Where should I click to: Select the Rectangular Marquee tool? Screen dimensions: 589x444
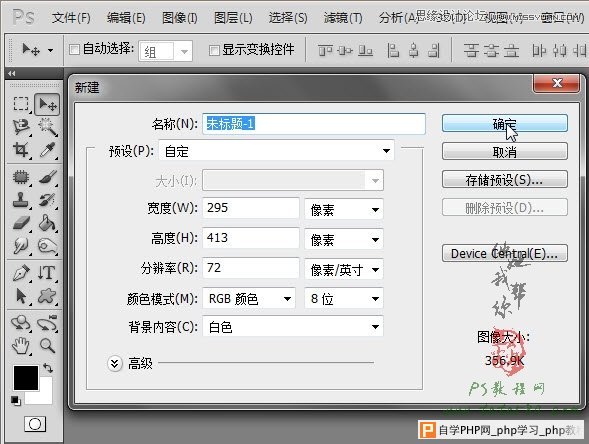(x=21, y=104)
